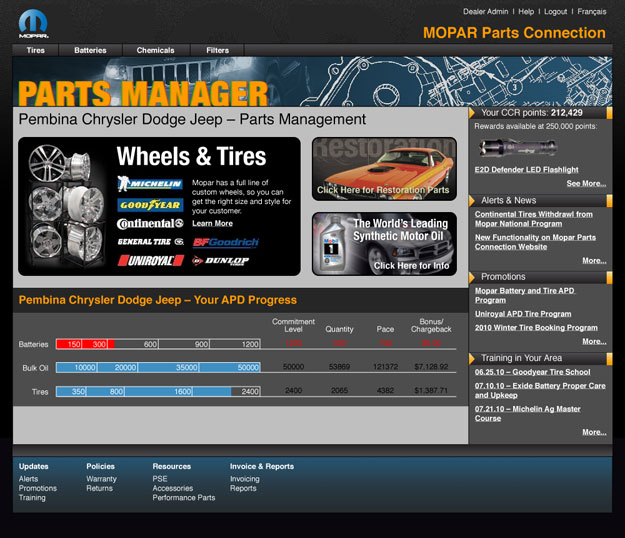
Task: Open PSE under footer Resources
Action: 160,479
